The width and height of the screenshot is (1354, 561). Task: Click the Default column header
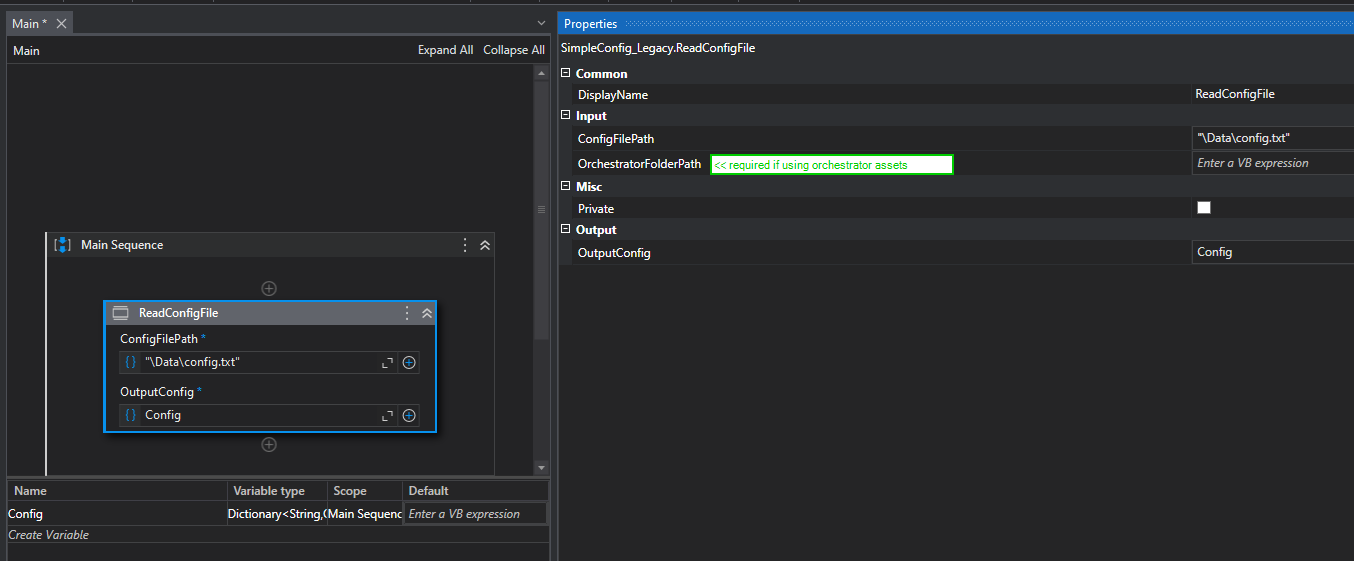point(476,491)
